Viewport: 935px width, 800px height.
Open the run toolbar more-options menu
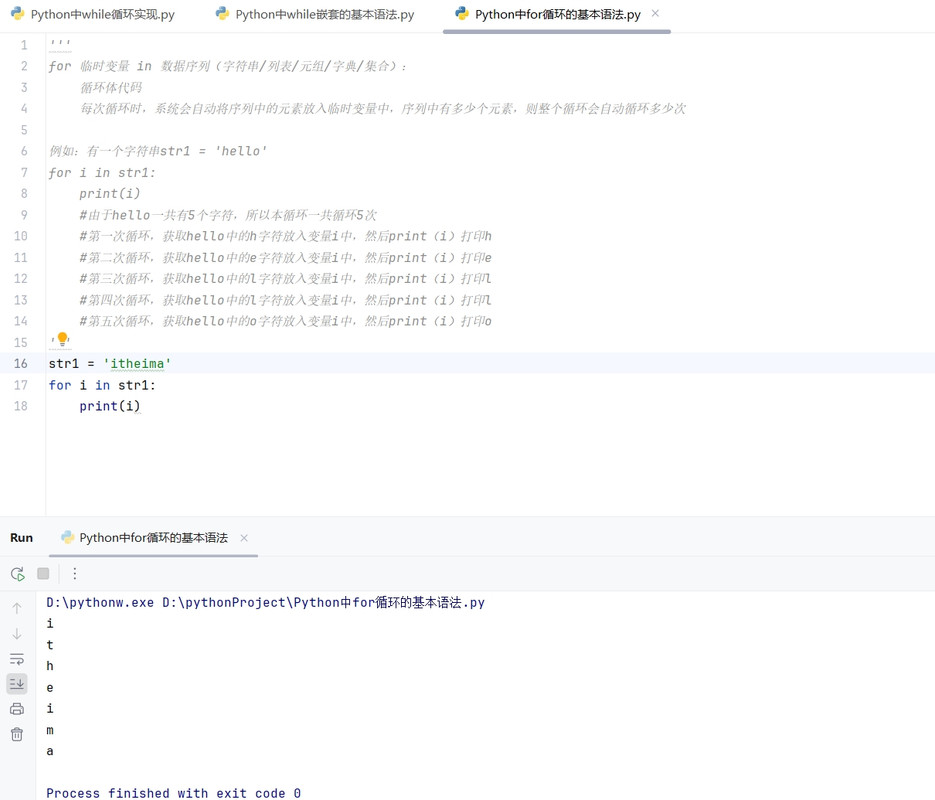[75, 573]
